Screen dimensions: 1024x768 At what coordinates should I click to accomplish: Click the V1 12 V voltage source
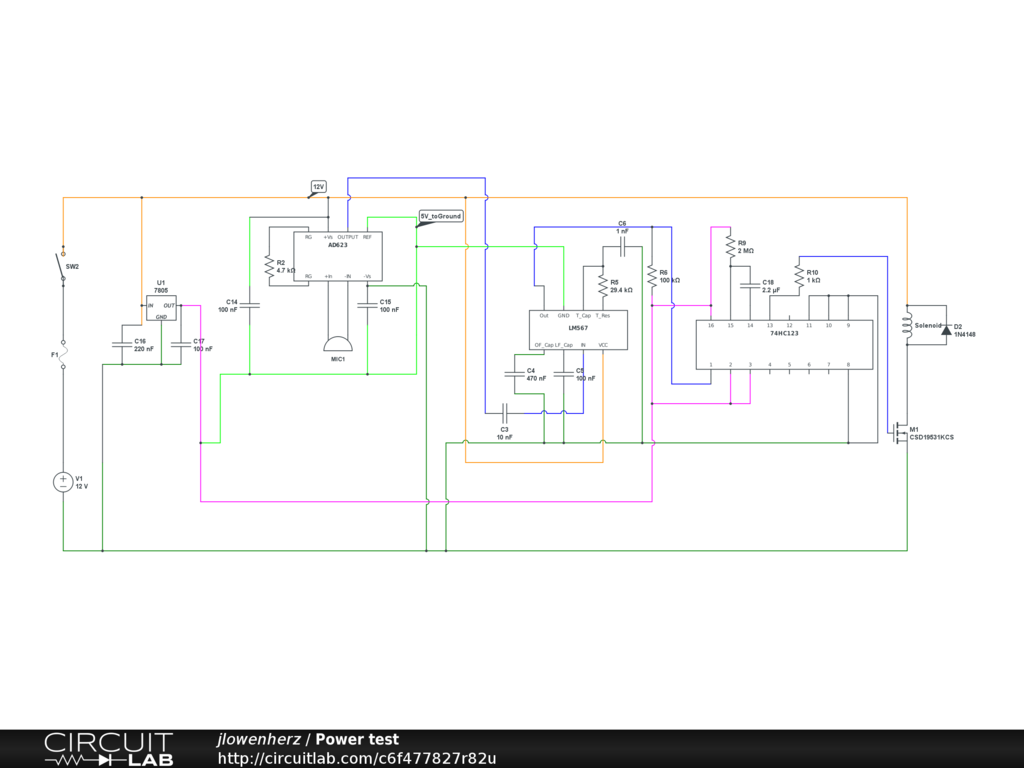(63, 482)
